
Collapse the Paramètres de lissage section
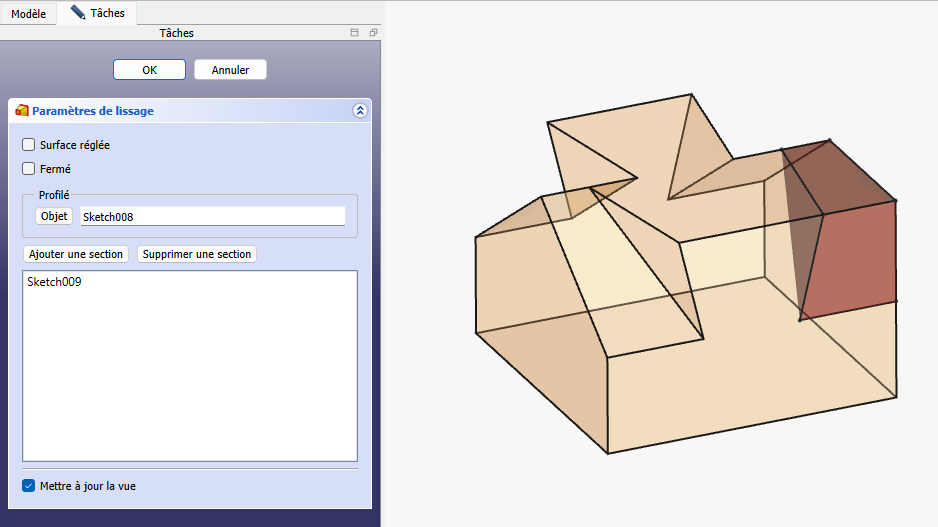coord(360,111)
